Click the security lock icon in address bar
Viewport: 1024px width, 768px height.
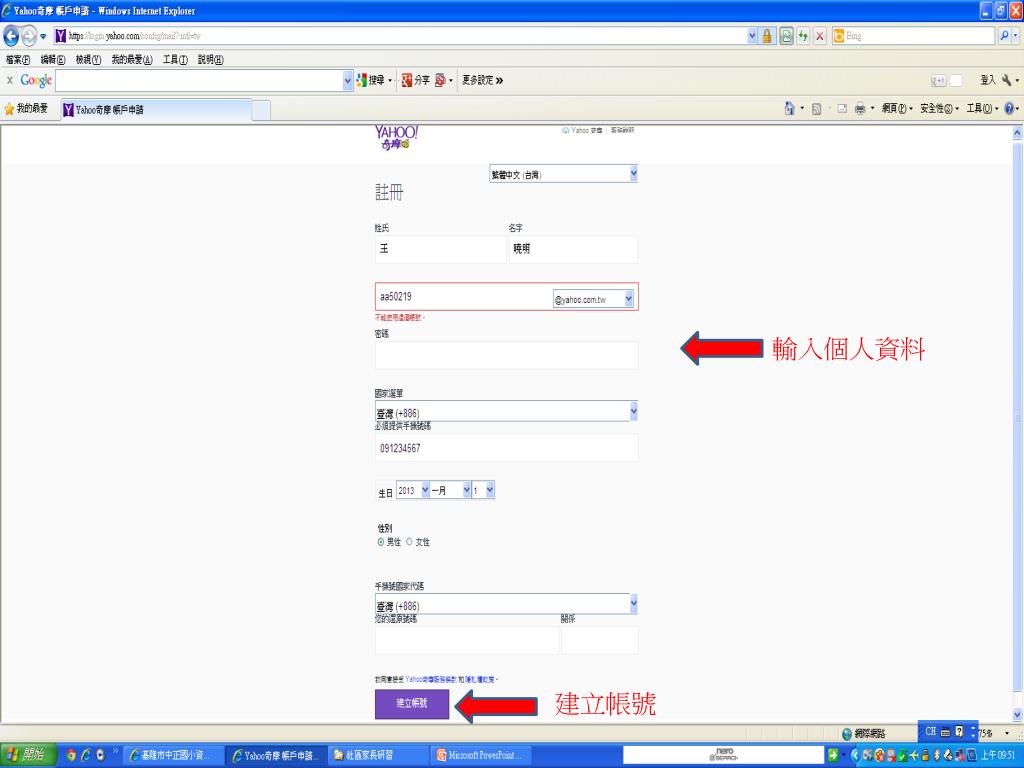[767, 37]
